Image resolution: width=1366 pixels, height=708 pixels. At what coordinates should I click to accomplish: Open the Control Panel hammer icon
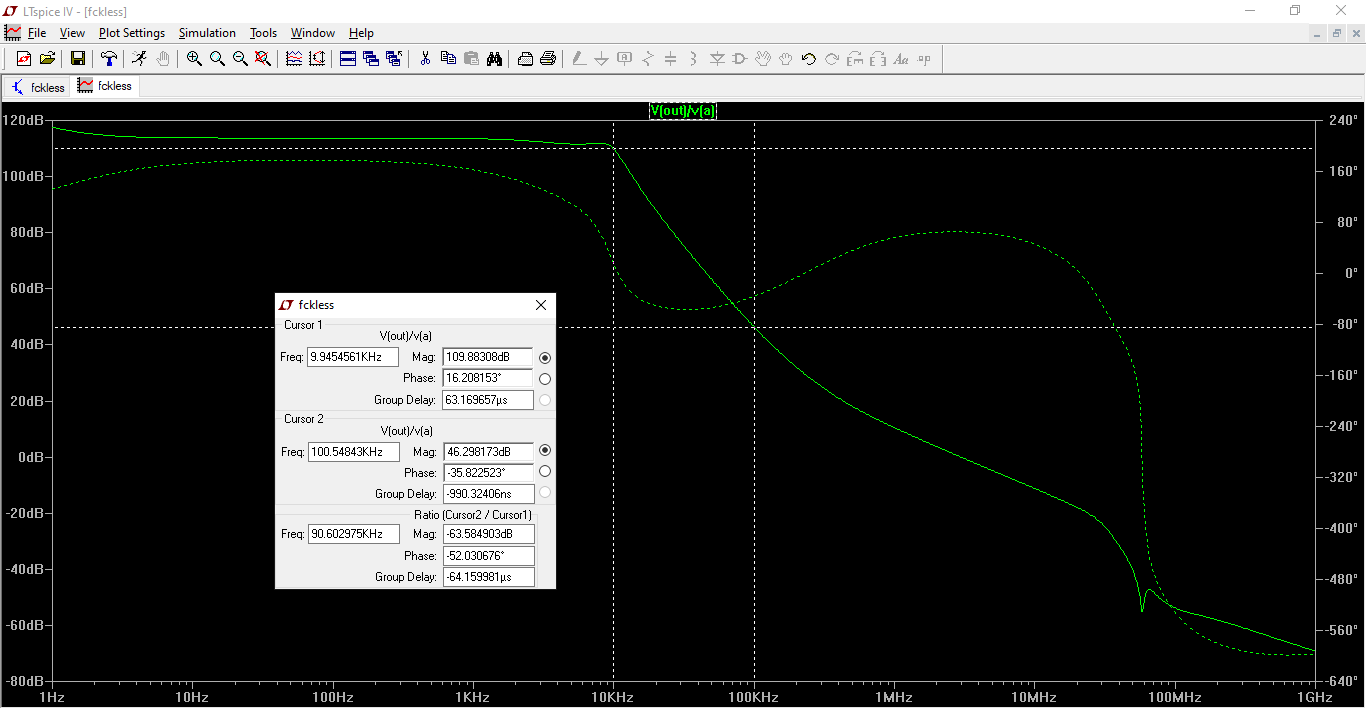(x=108, y=59)
